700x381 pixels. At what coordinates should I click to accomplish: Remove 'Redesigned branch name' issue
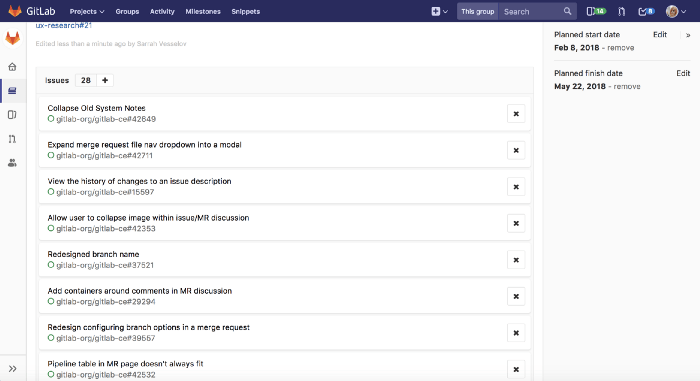516,260
